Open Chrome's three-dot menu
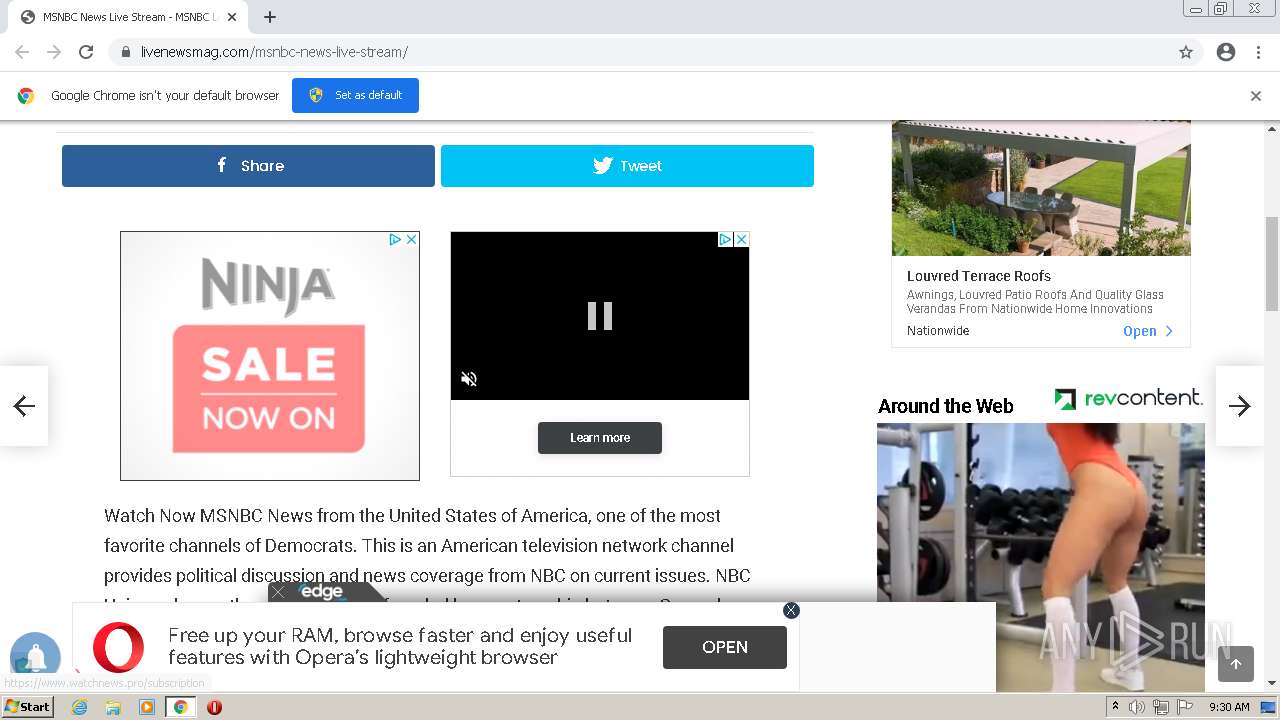This screenshot has width=1280, height=720. point(1258,52)
